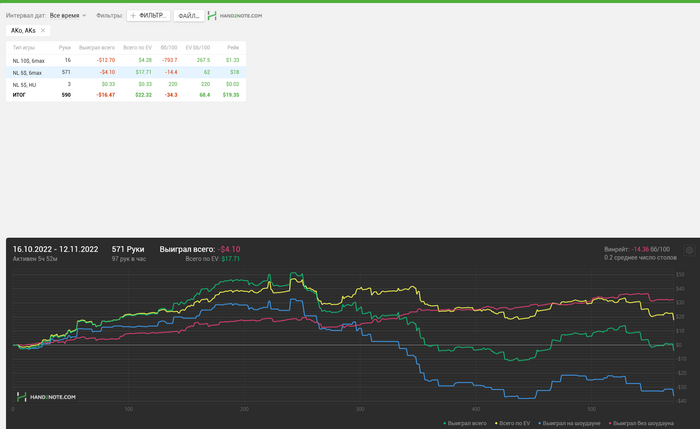Click the '$4.28' EV cell

[x=145, y=60]
